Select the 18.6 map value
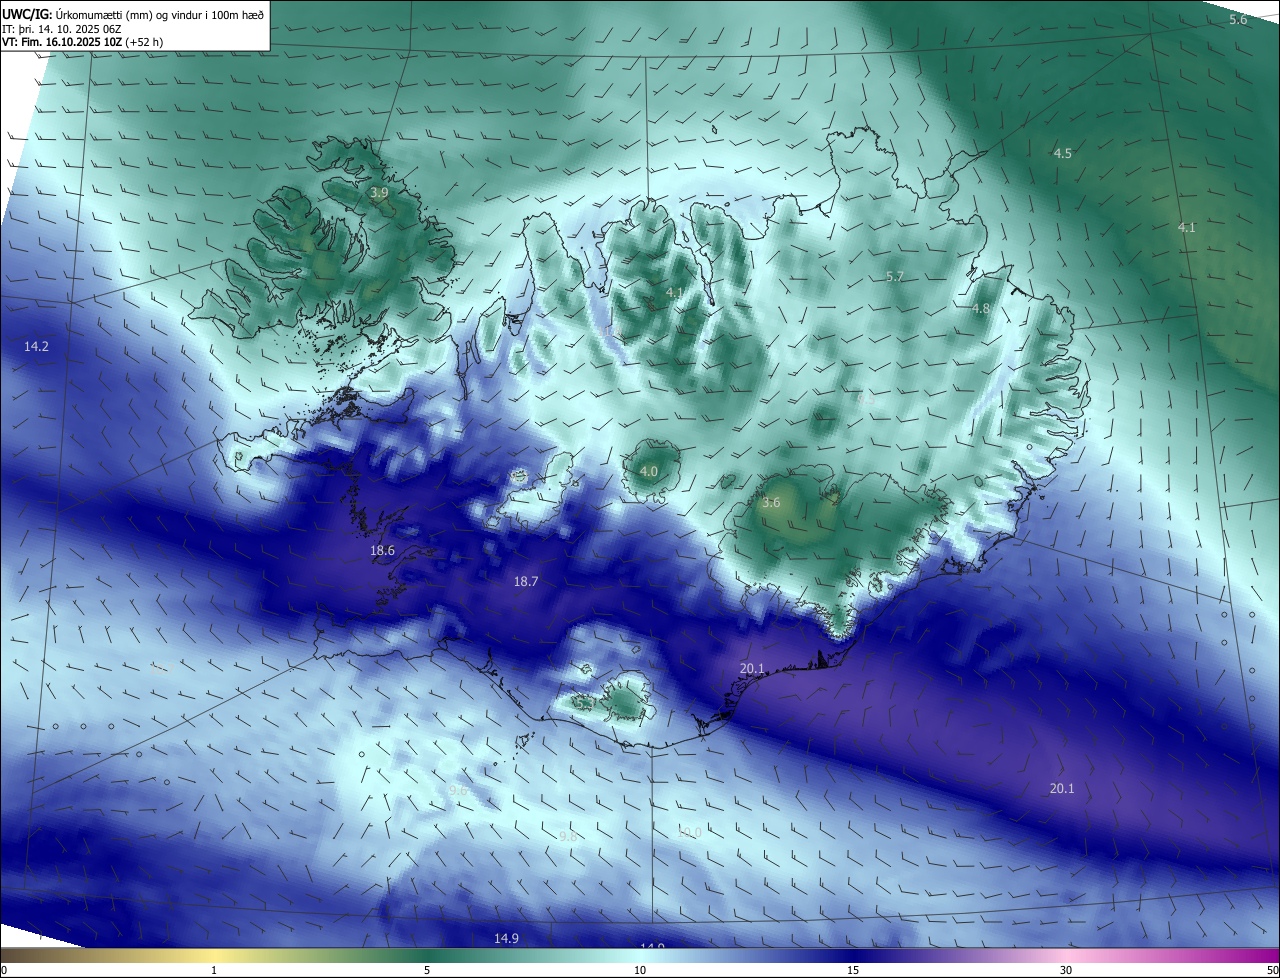Screen dimensions: 1280x978 pos(382,550)
